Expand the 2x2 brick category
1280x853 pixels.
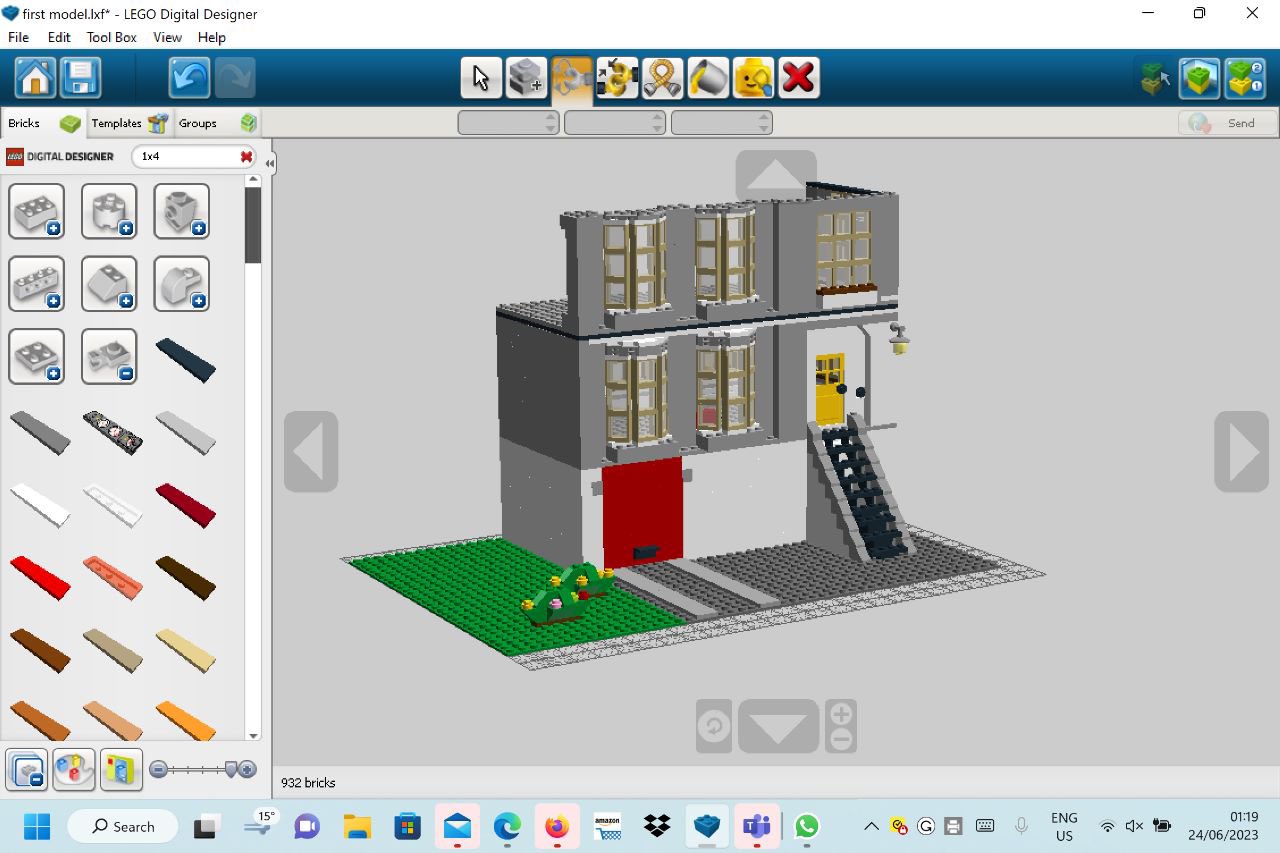(37, 211)
